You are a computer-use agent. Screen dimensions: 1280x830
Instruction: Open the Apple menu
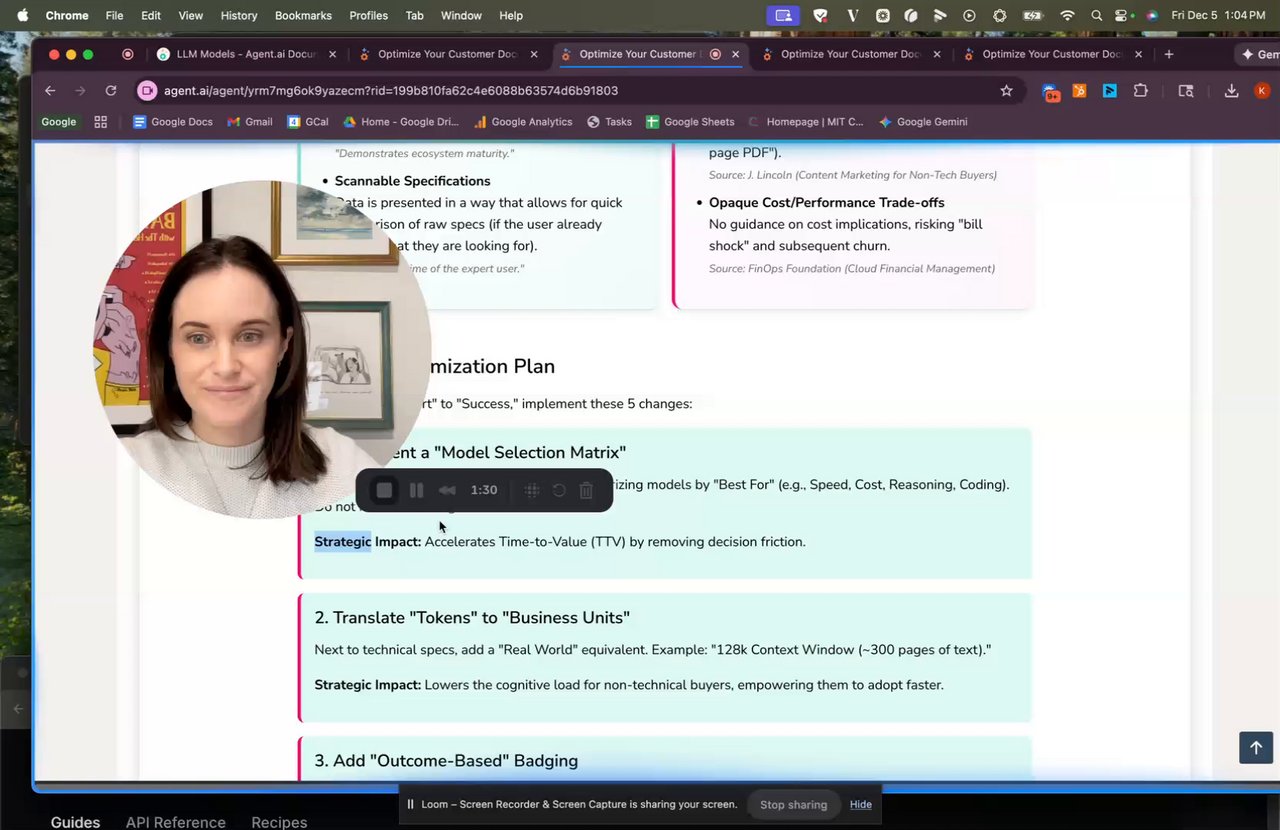point(22,15)
